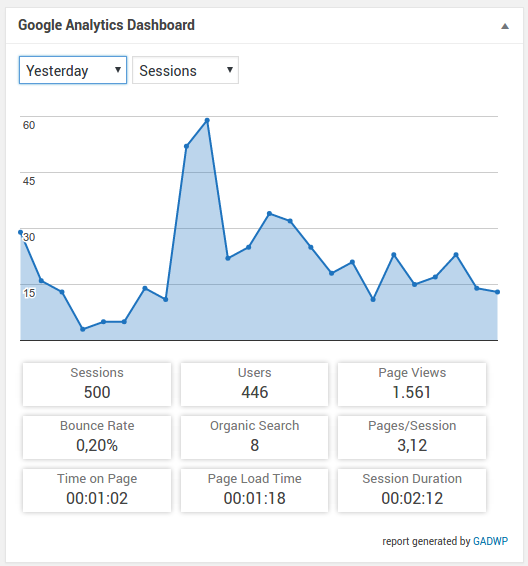Image resolution: width=528 pixels, height=566 pixels.
Task: Open the GADWP link
Action: pyautogui.click(x=490, y=541)
